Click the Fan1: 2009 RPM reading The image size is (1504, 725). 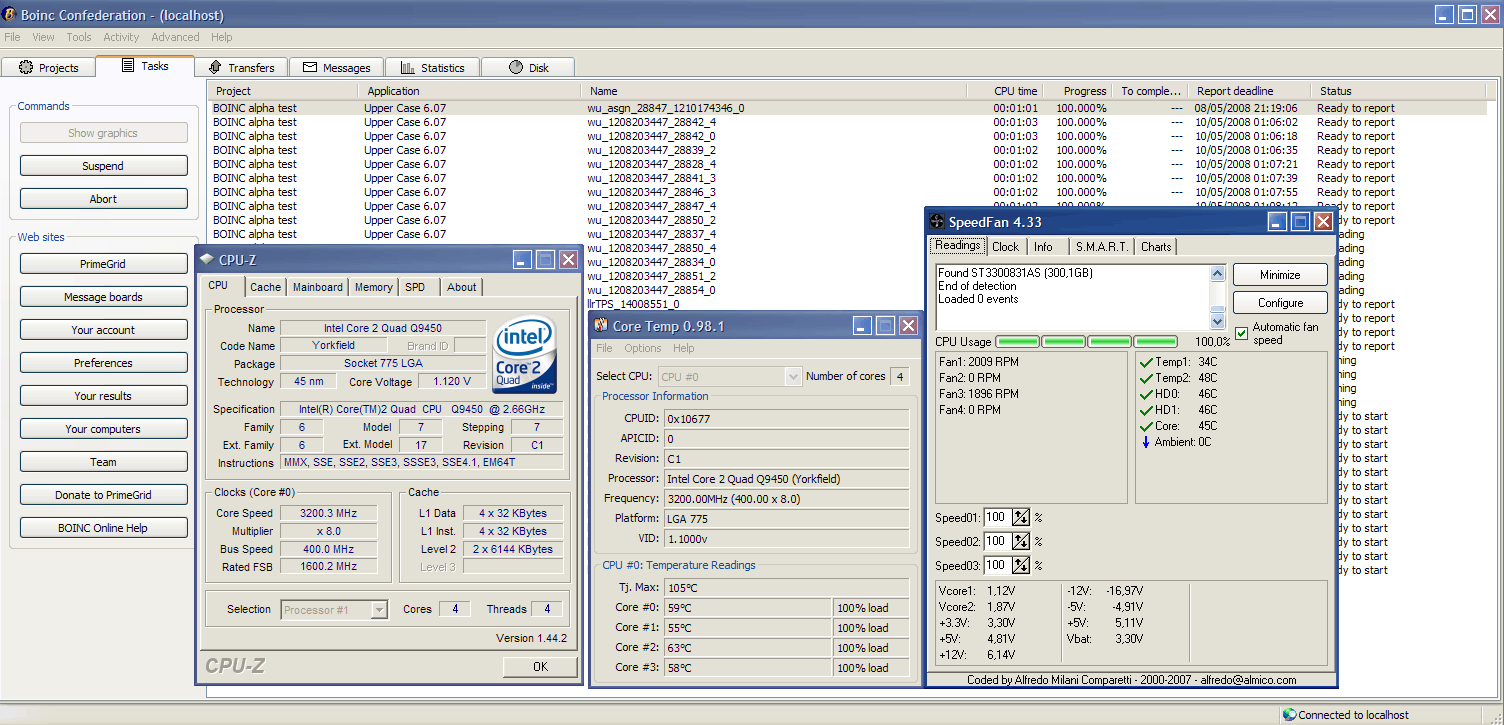point(979,362)
